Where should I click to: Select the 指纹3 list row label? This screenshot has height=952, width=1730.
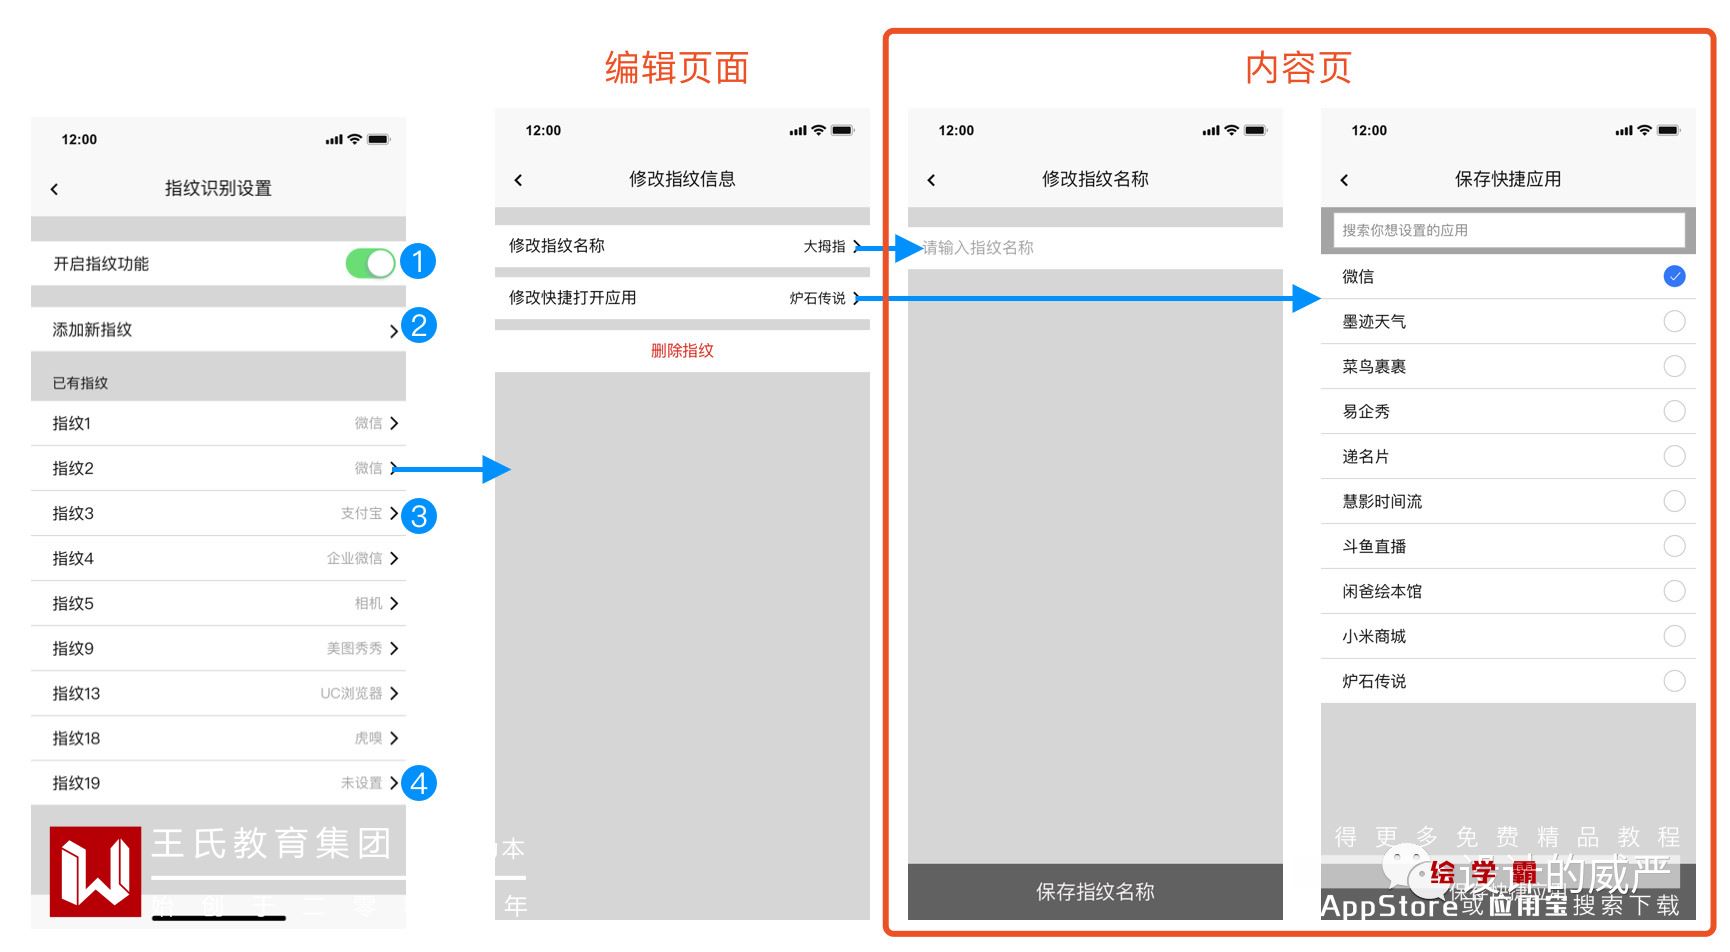[x=73, y=513]
